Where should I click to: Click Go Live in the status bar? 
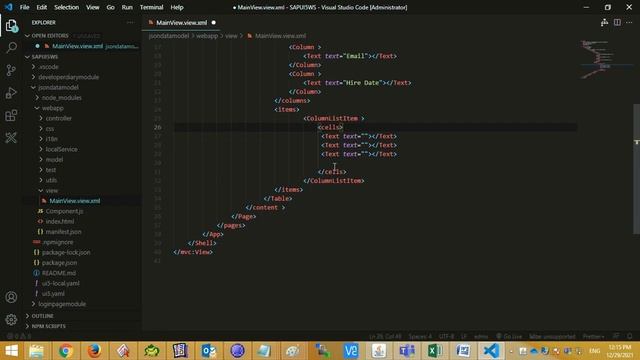click(x=509, y=336)
